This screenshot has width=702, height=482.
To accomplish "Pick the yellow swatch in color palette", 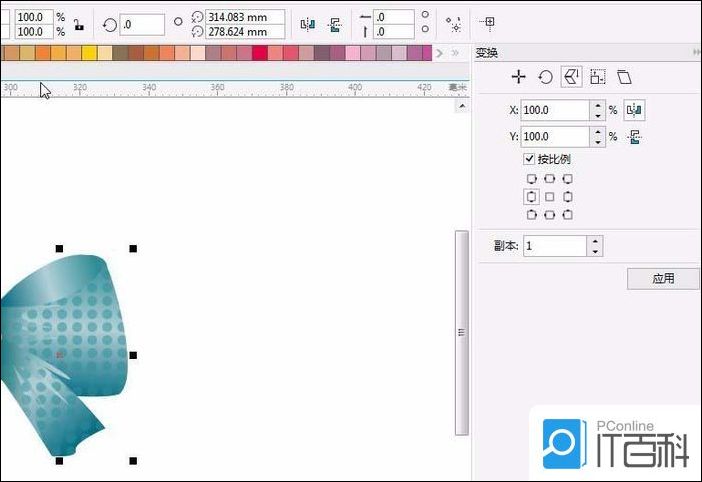I will (x=89, y=53).
